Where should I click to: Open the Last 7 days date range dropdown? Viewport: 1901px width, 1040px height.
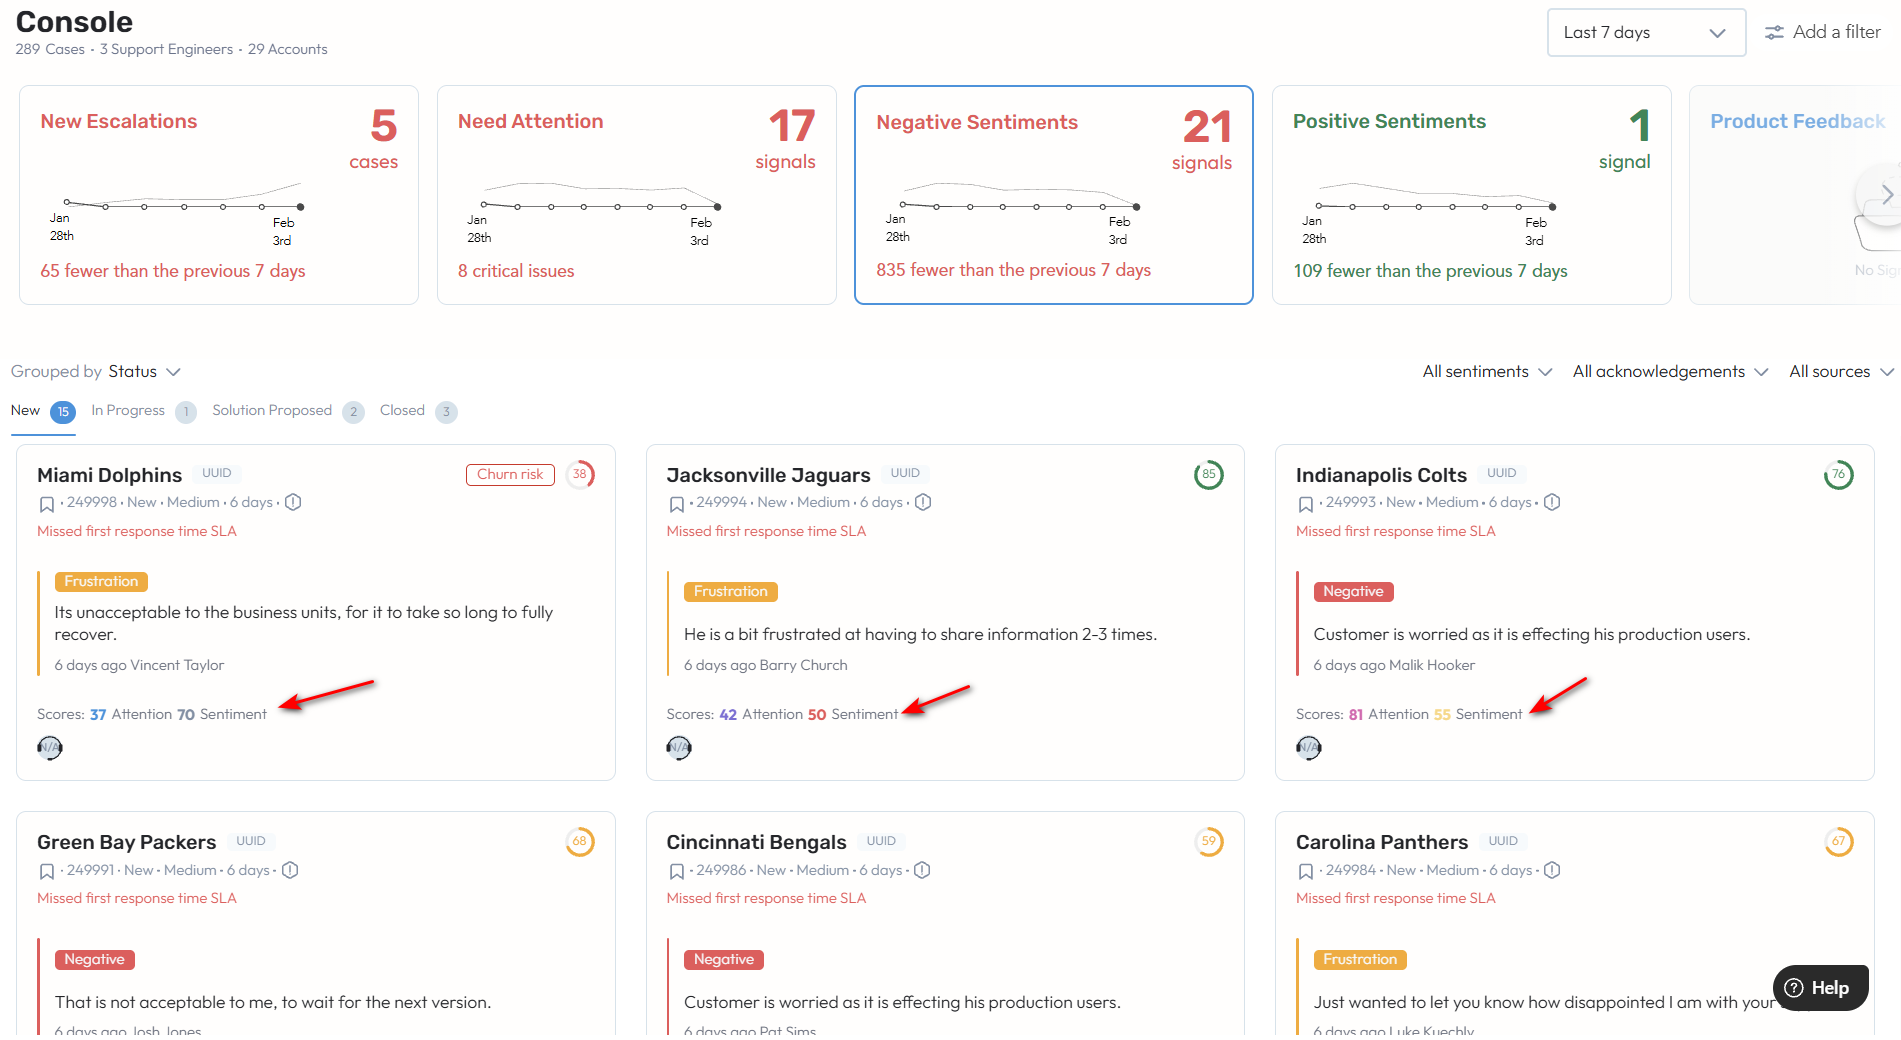pos(1646,32)
